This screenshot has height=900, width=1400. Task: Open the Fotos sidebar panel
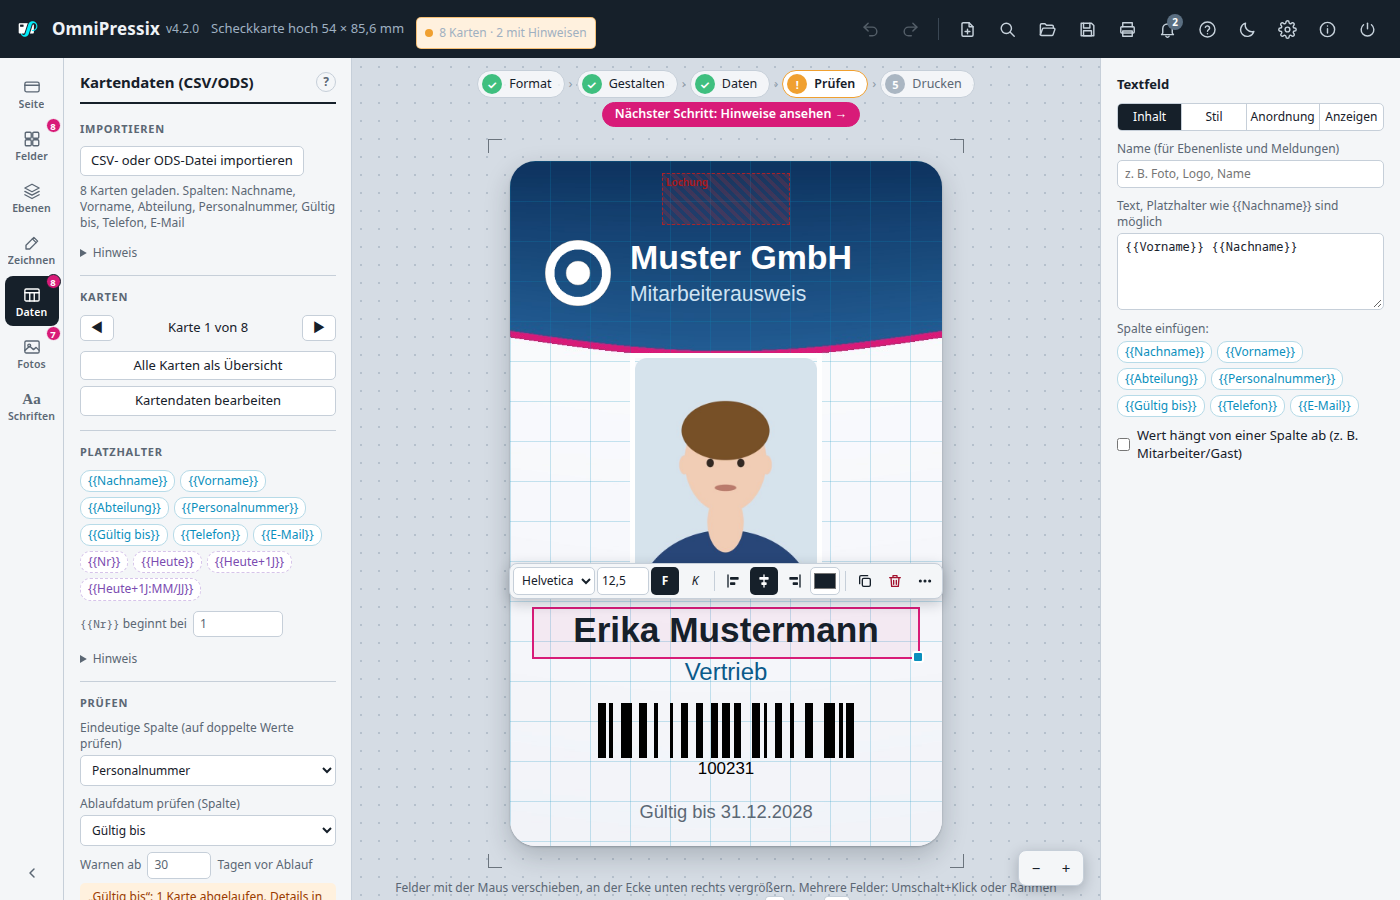(31, 354)
